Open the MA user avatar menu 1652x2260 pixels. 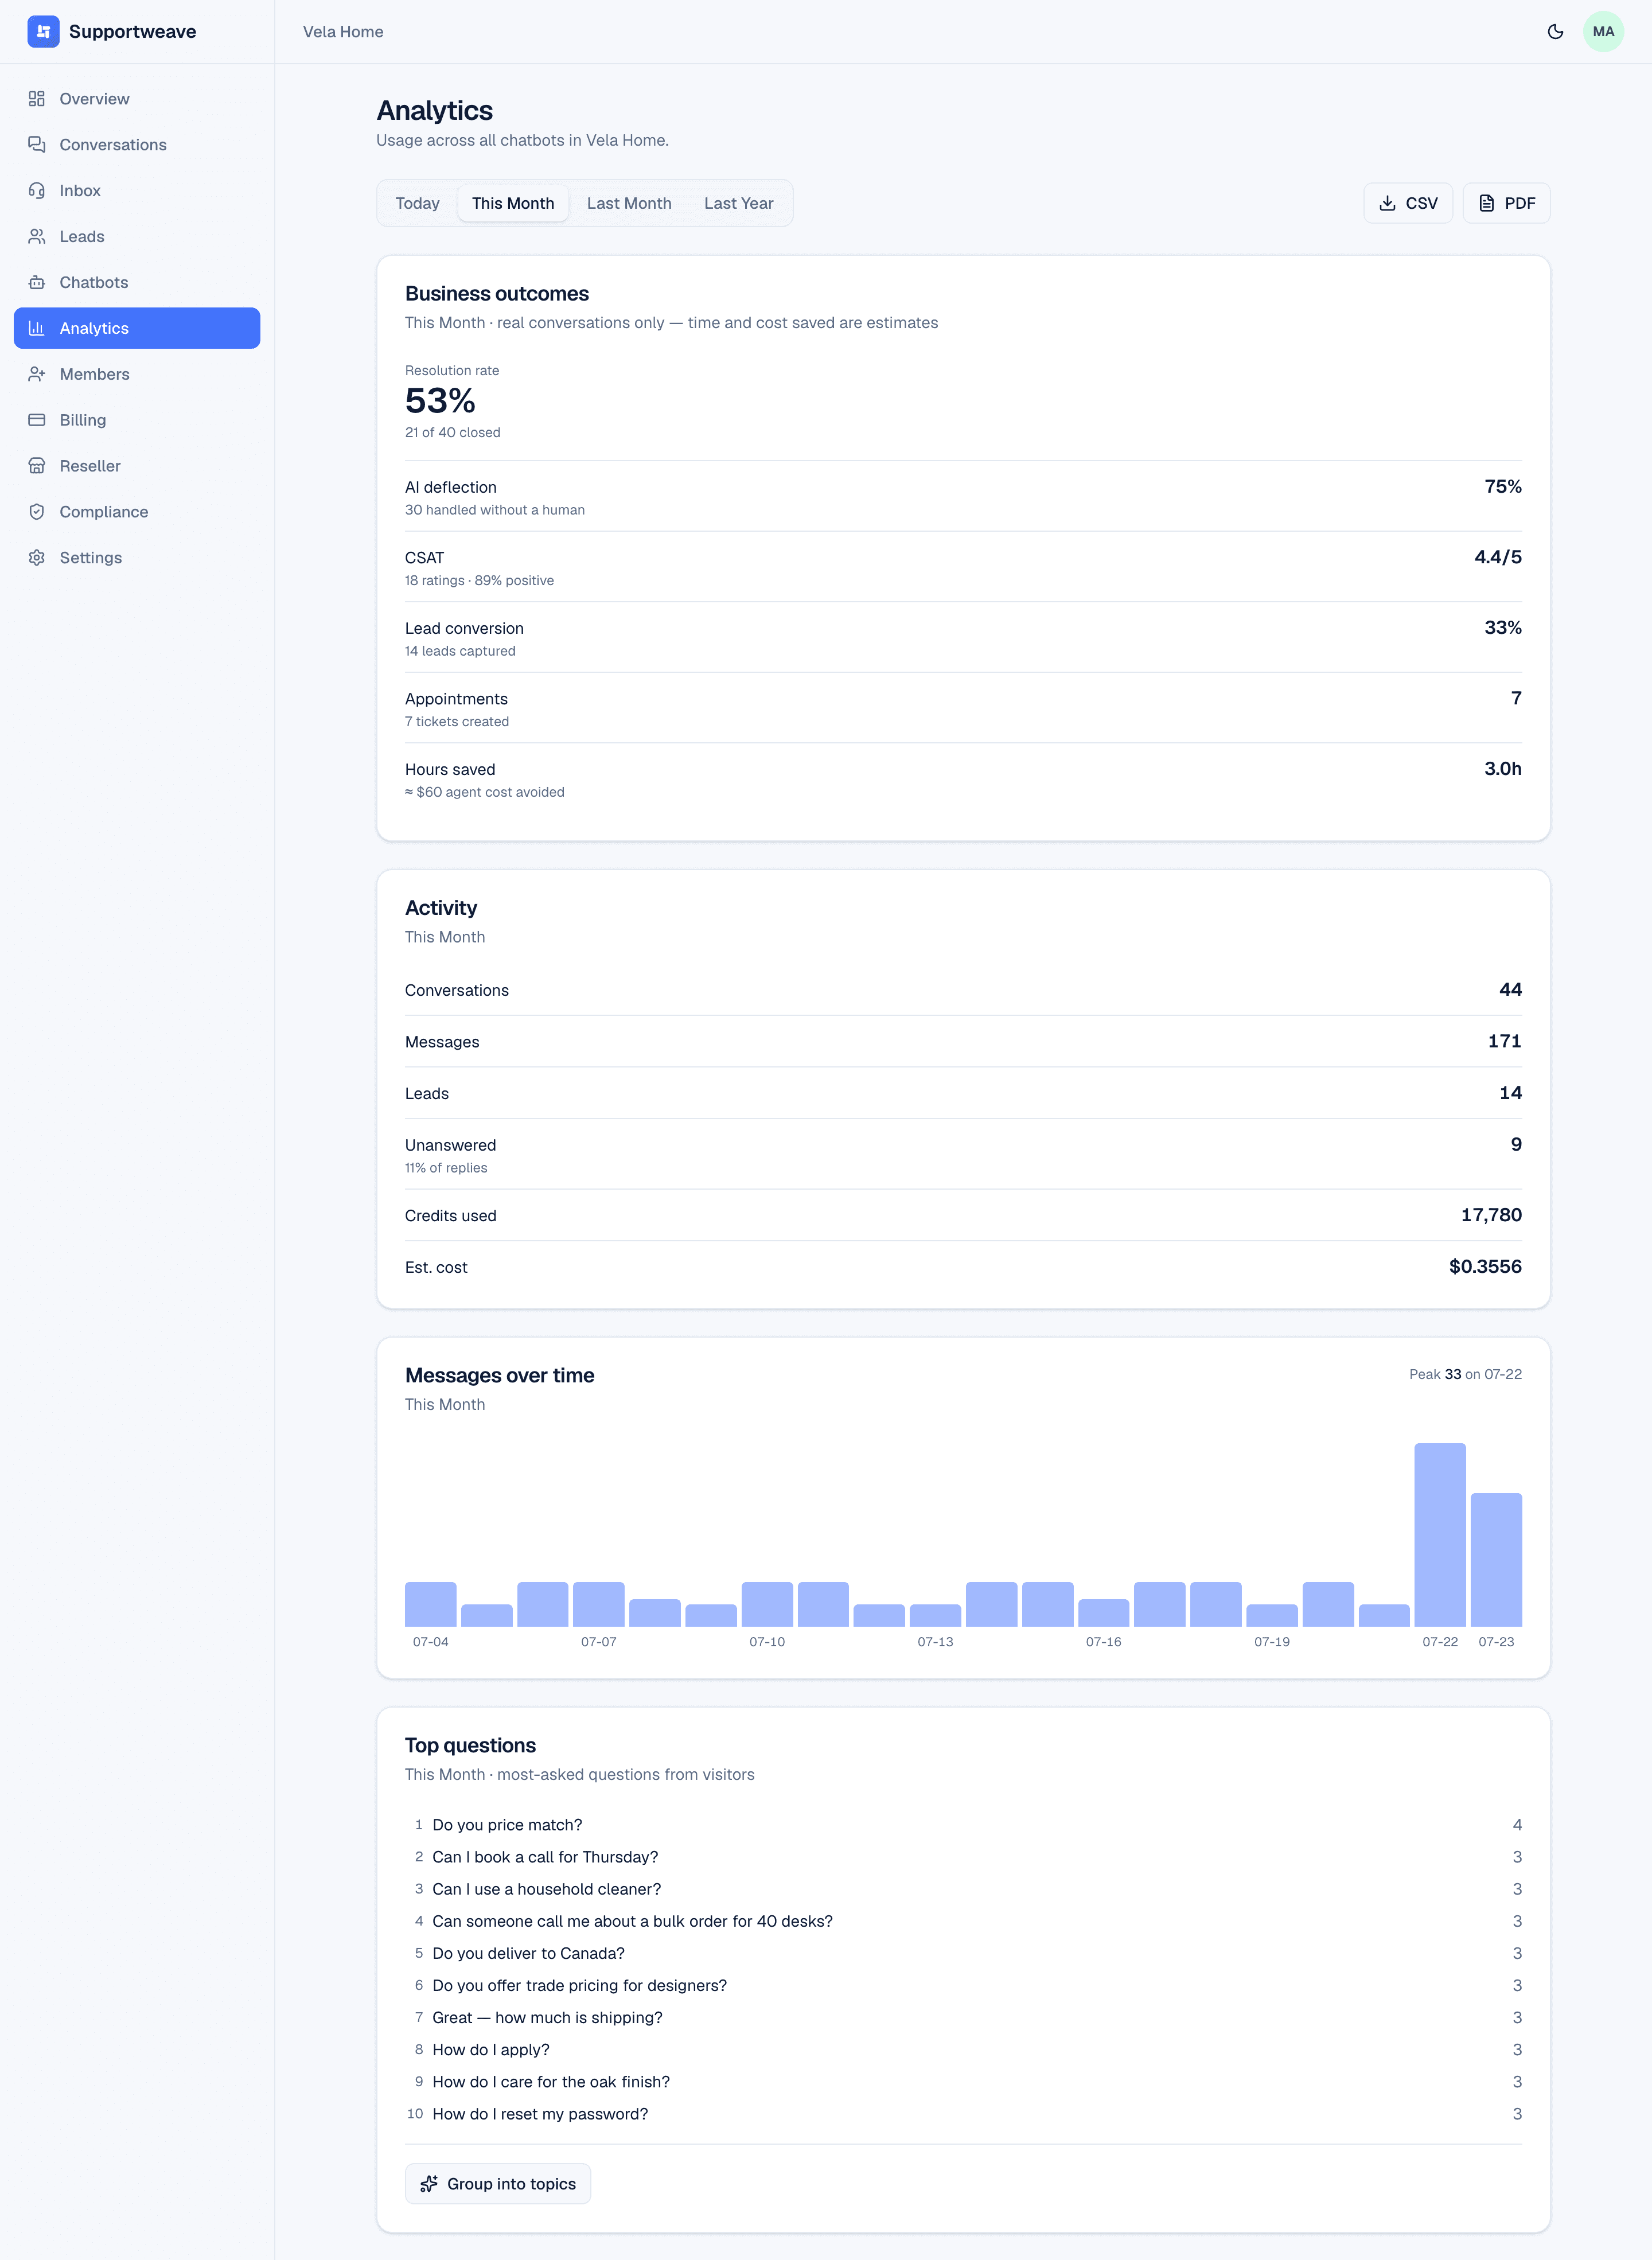point(1603,32)
